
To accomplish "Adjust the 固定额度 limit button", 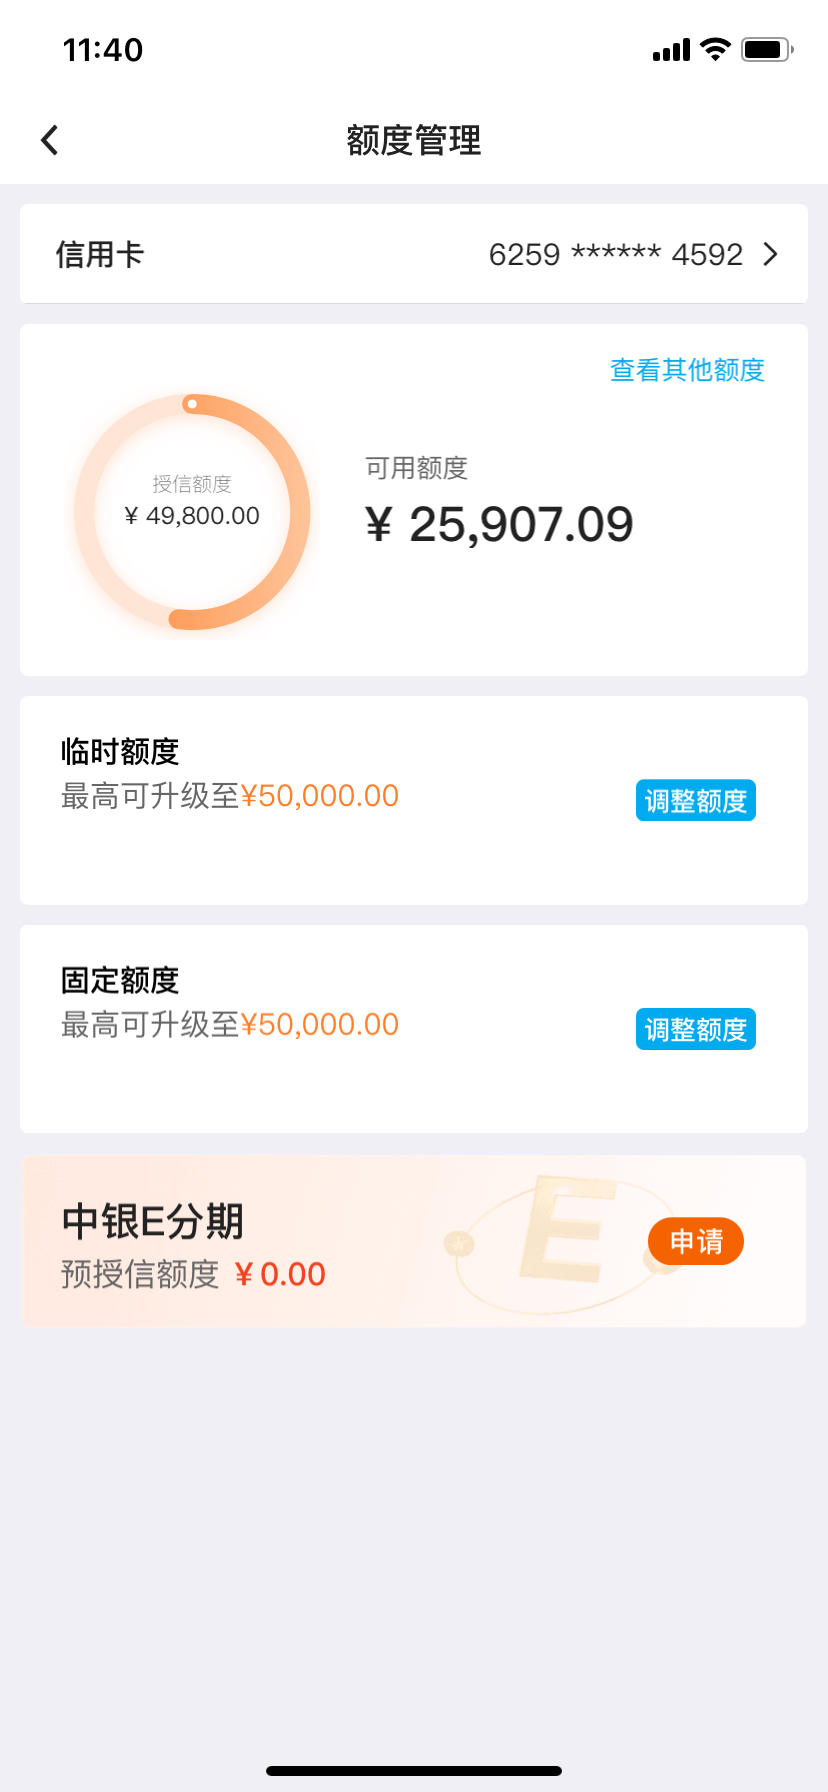I will 696,1029.
